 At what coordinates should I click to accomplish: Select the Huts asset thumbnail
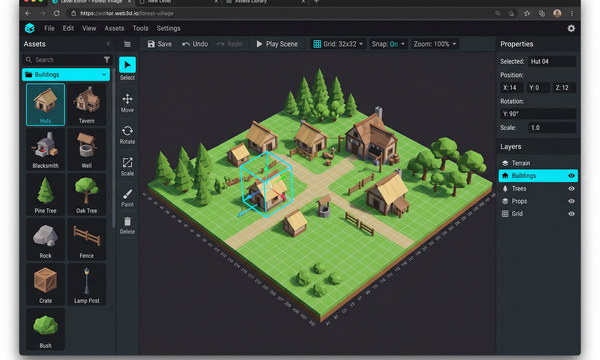point(45,104)
